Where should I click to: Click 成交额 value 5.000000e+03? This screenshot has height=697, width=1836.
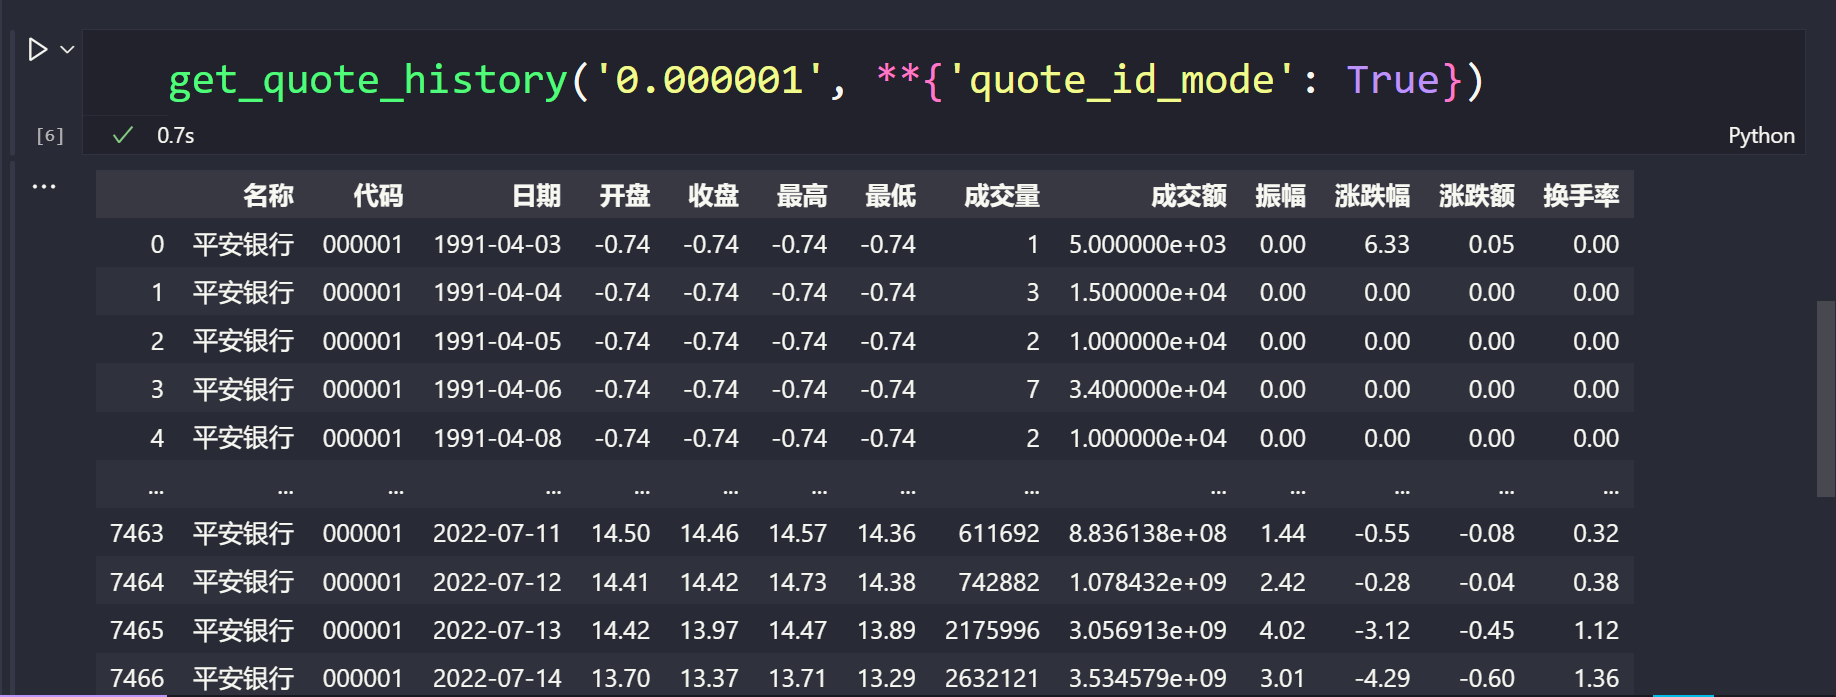tap(1147, 245)
